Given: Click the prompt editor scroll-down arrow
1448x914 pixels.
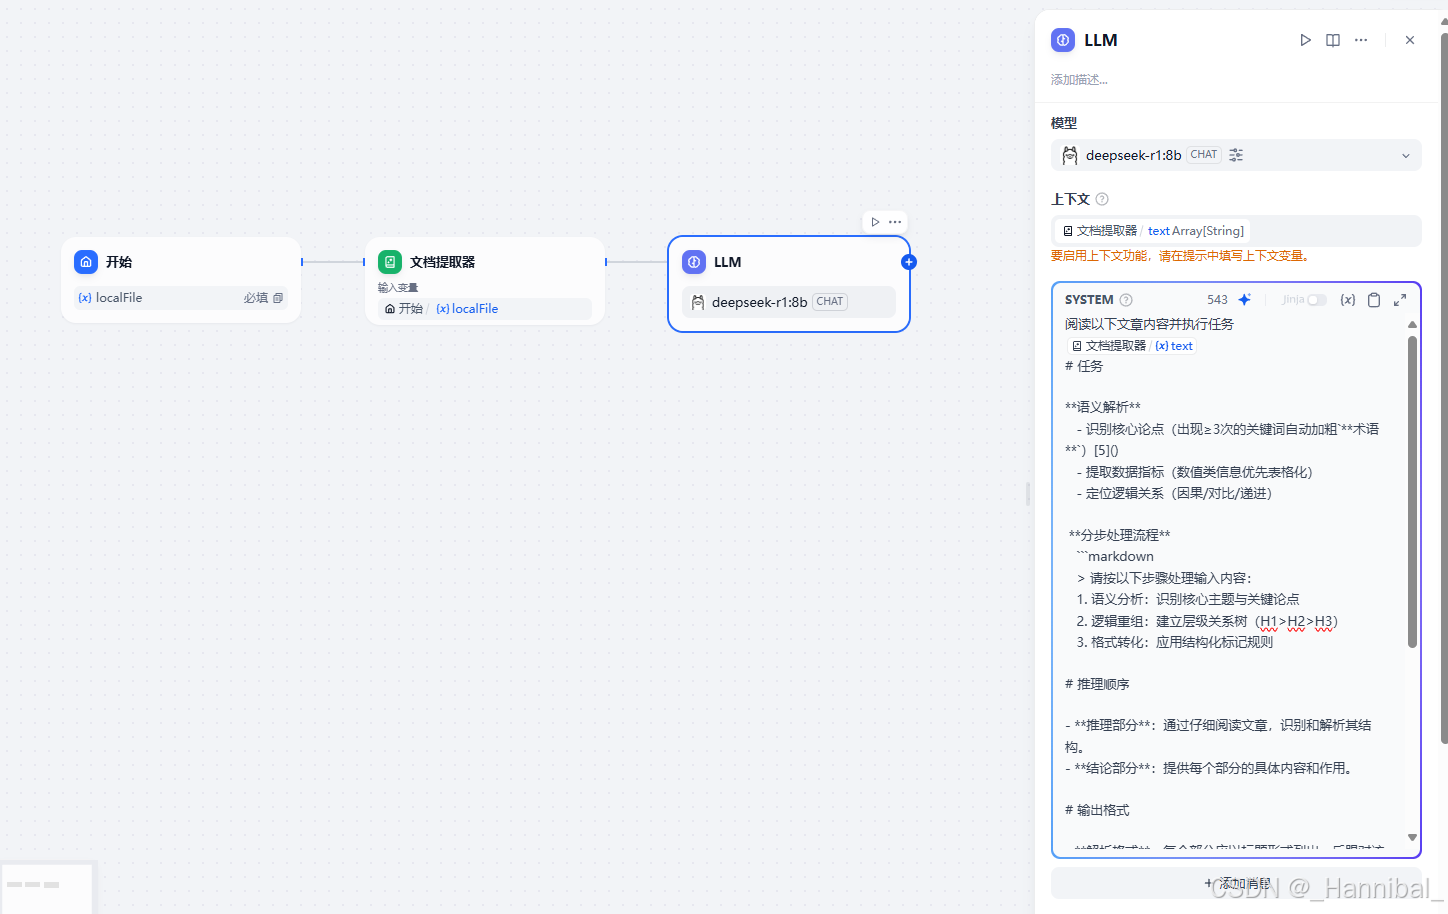Looking at the screenshot, I should click(1412, 838).
